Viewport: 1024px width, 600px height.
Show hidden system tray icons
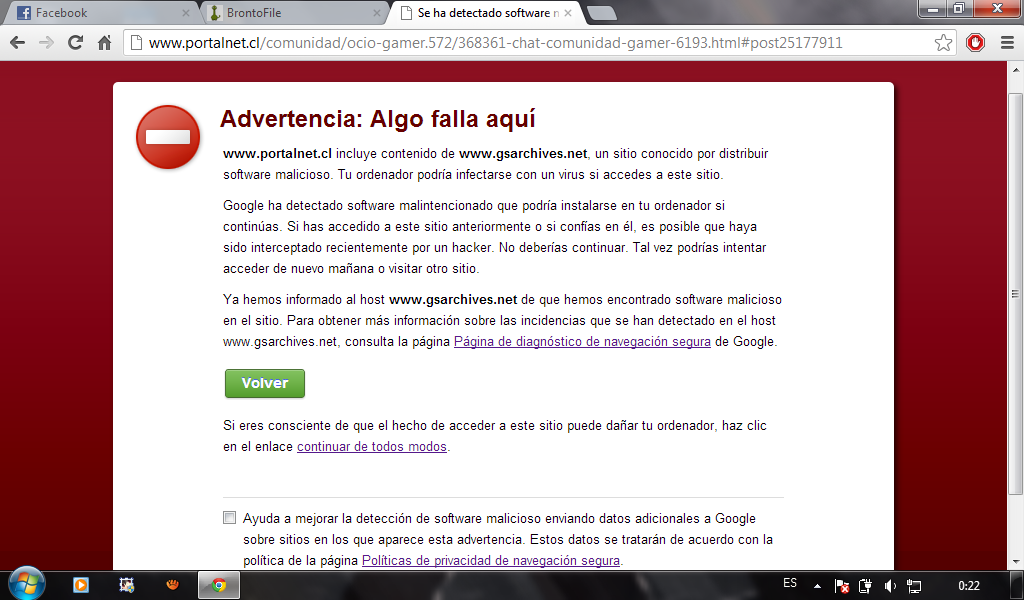(817, 586)
